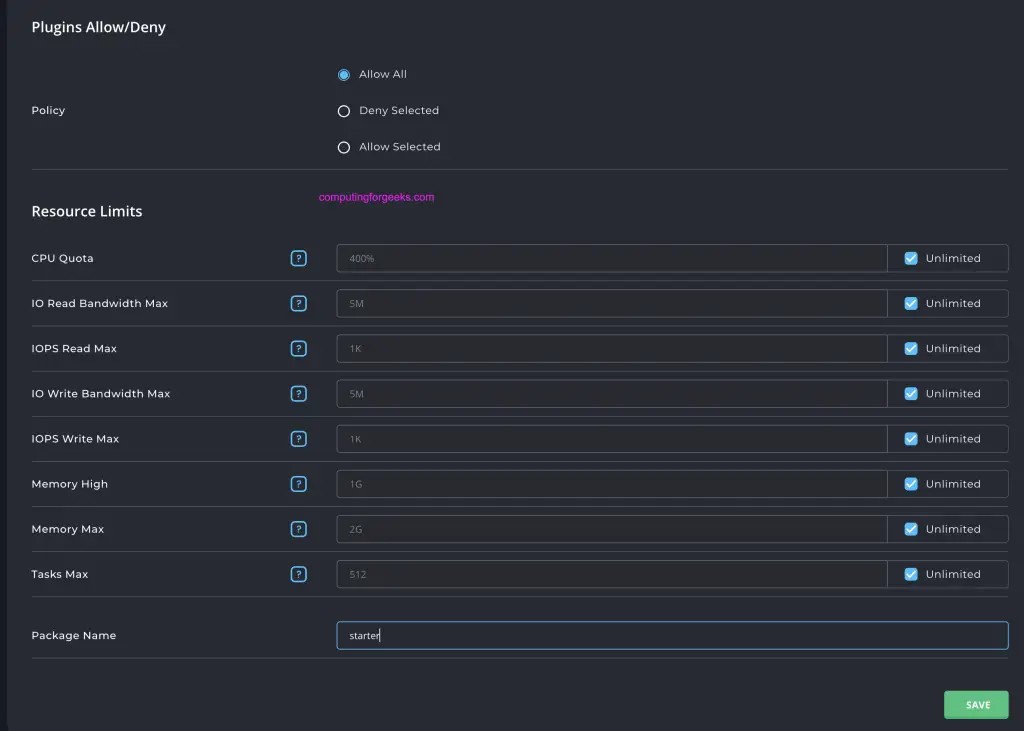Open help icon for Tasks Max
Image resolution: width=1024 pixels, height=731 pixels.
(298, 574)
